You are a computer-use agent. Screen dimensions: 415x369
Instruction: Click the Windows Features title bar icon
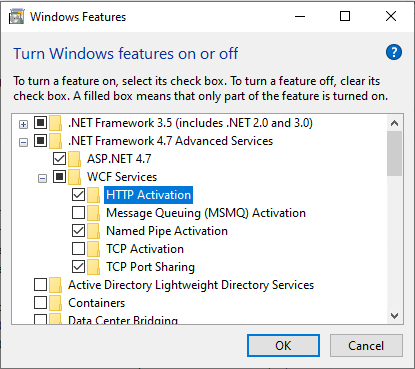pos(17,17)
